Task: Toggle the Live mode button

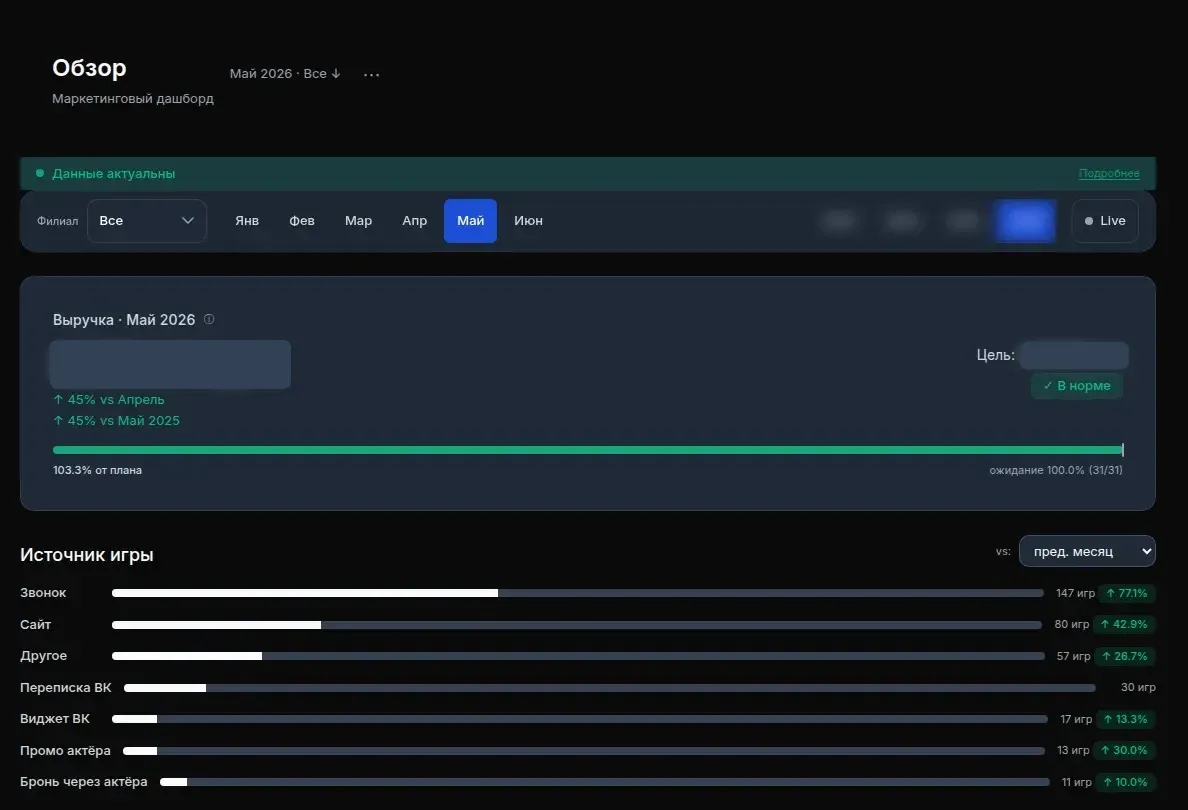Action: 1105,220
